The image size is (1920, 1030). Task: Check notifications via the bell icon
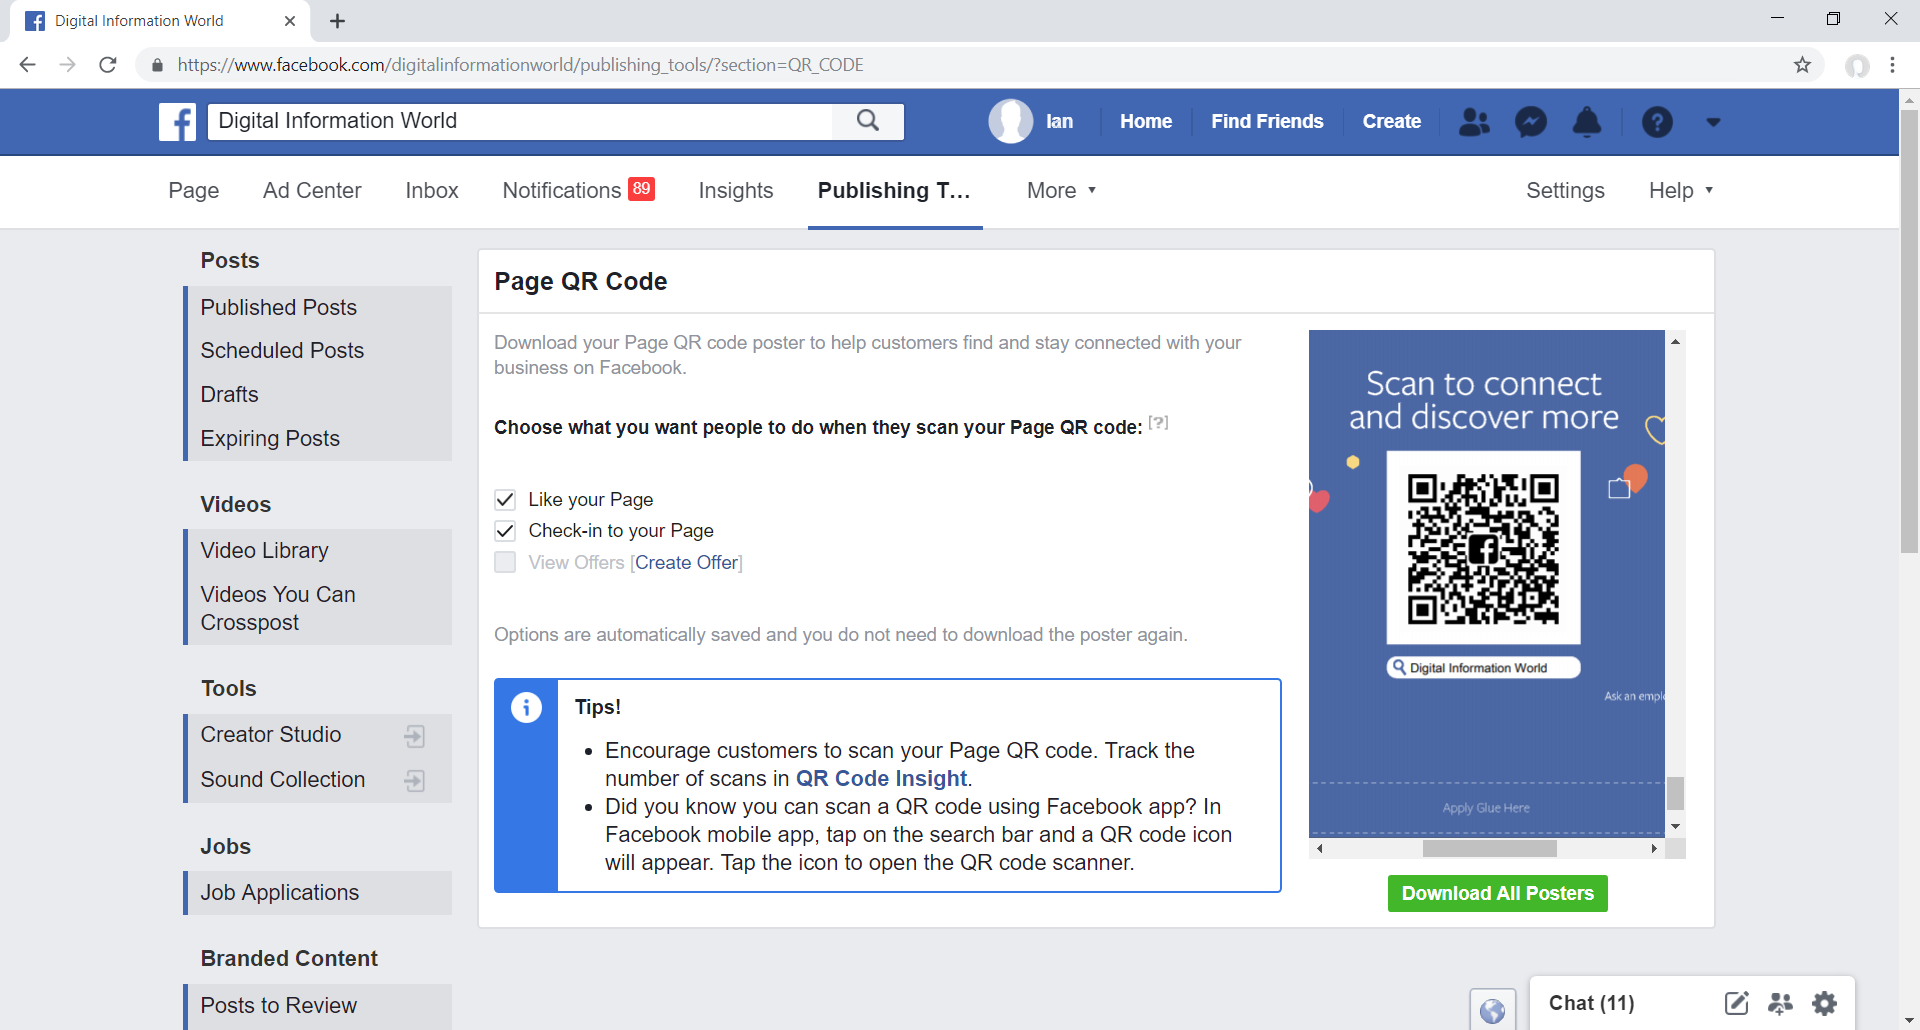1586,121
